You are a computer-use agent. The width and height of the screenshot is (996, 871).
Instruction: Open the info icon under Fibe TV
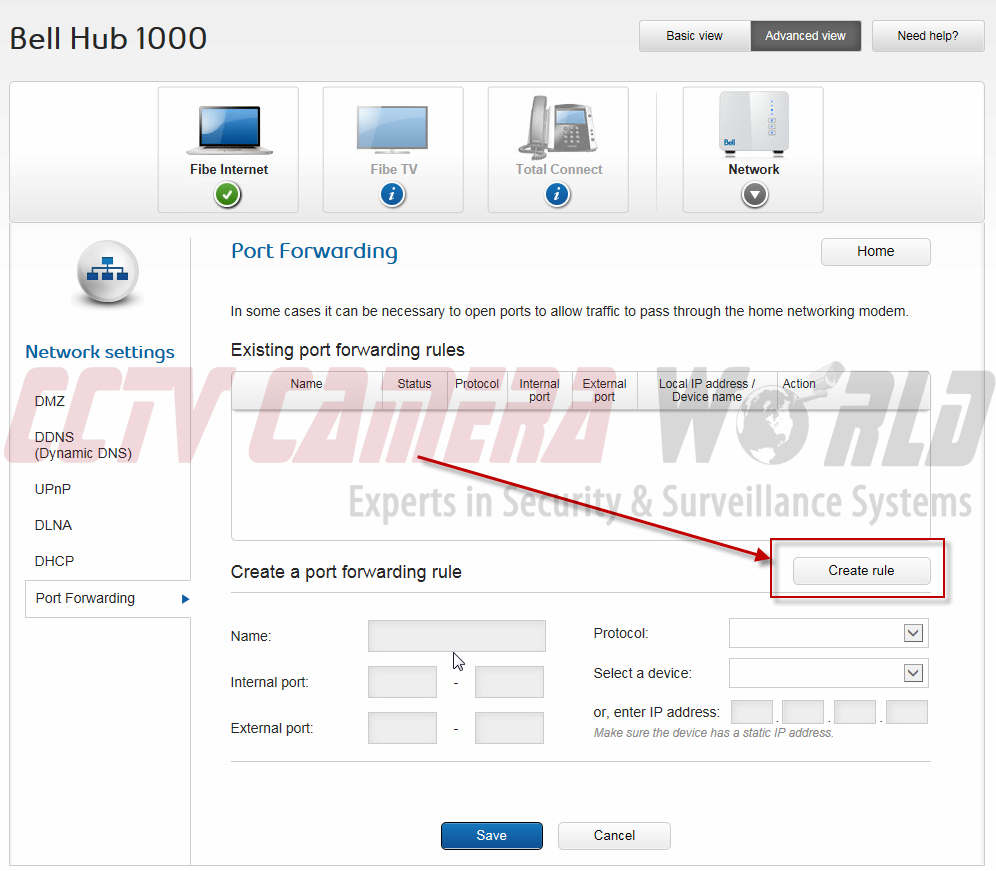(393, 194)
